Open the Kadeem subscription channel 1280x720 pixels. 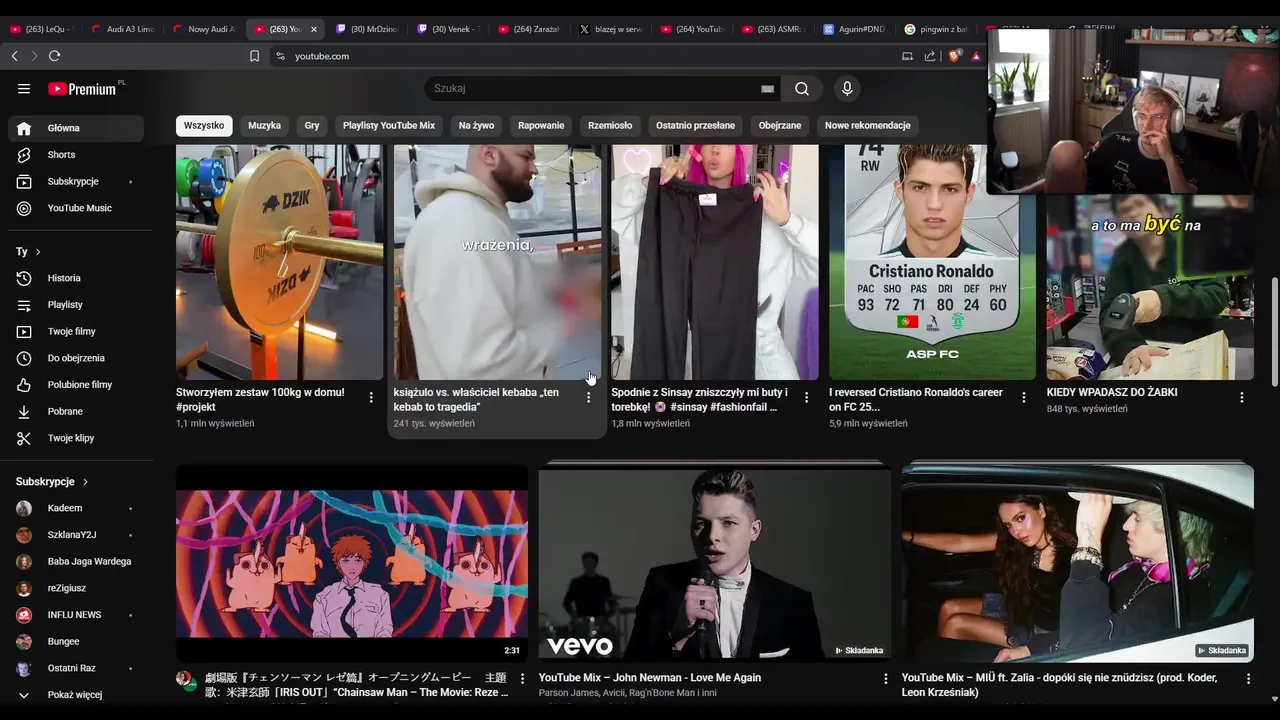click(x=76, y=509)
